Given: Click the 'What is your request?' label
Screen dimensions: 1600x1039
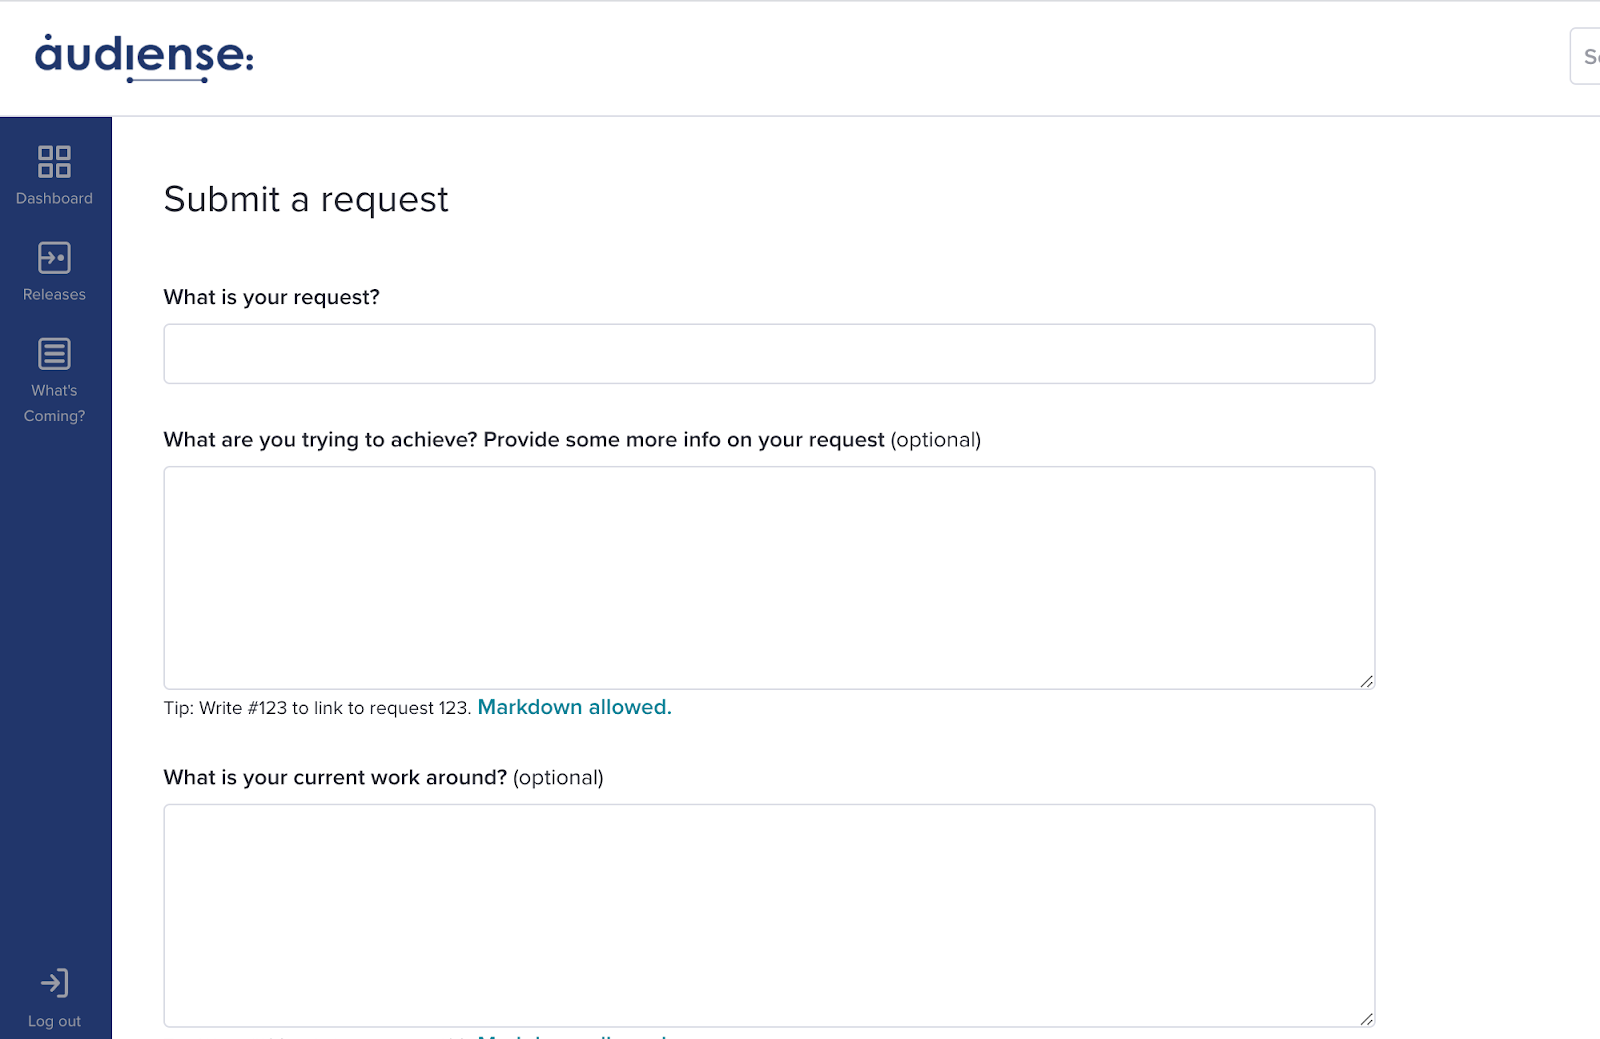Looking at the screenshot, I should (x=272, y=297).
